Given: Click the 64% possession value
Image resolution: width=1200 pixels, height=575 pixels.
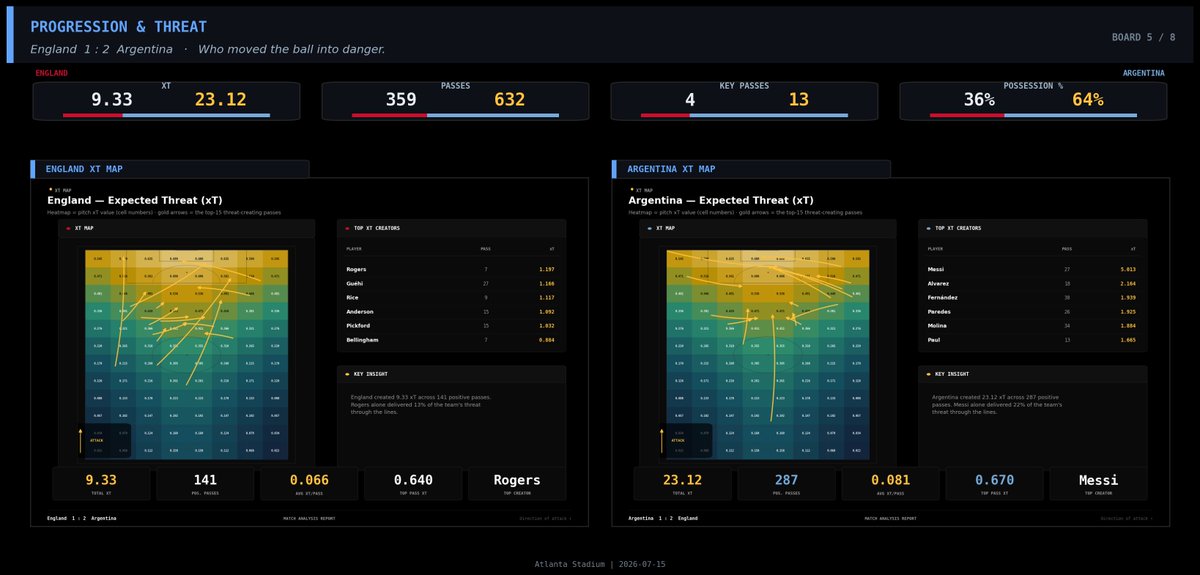Looking at the screenshot, I should [1087, 100].
